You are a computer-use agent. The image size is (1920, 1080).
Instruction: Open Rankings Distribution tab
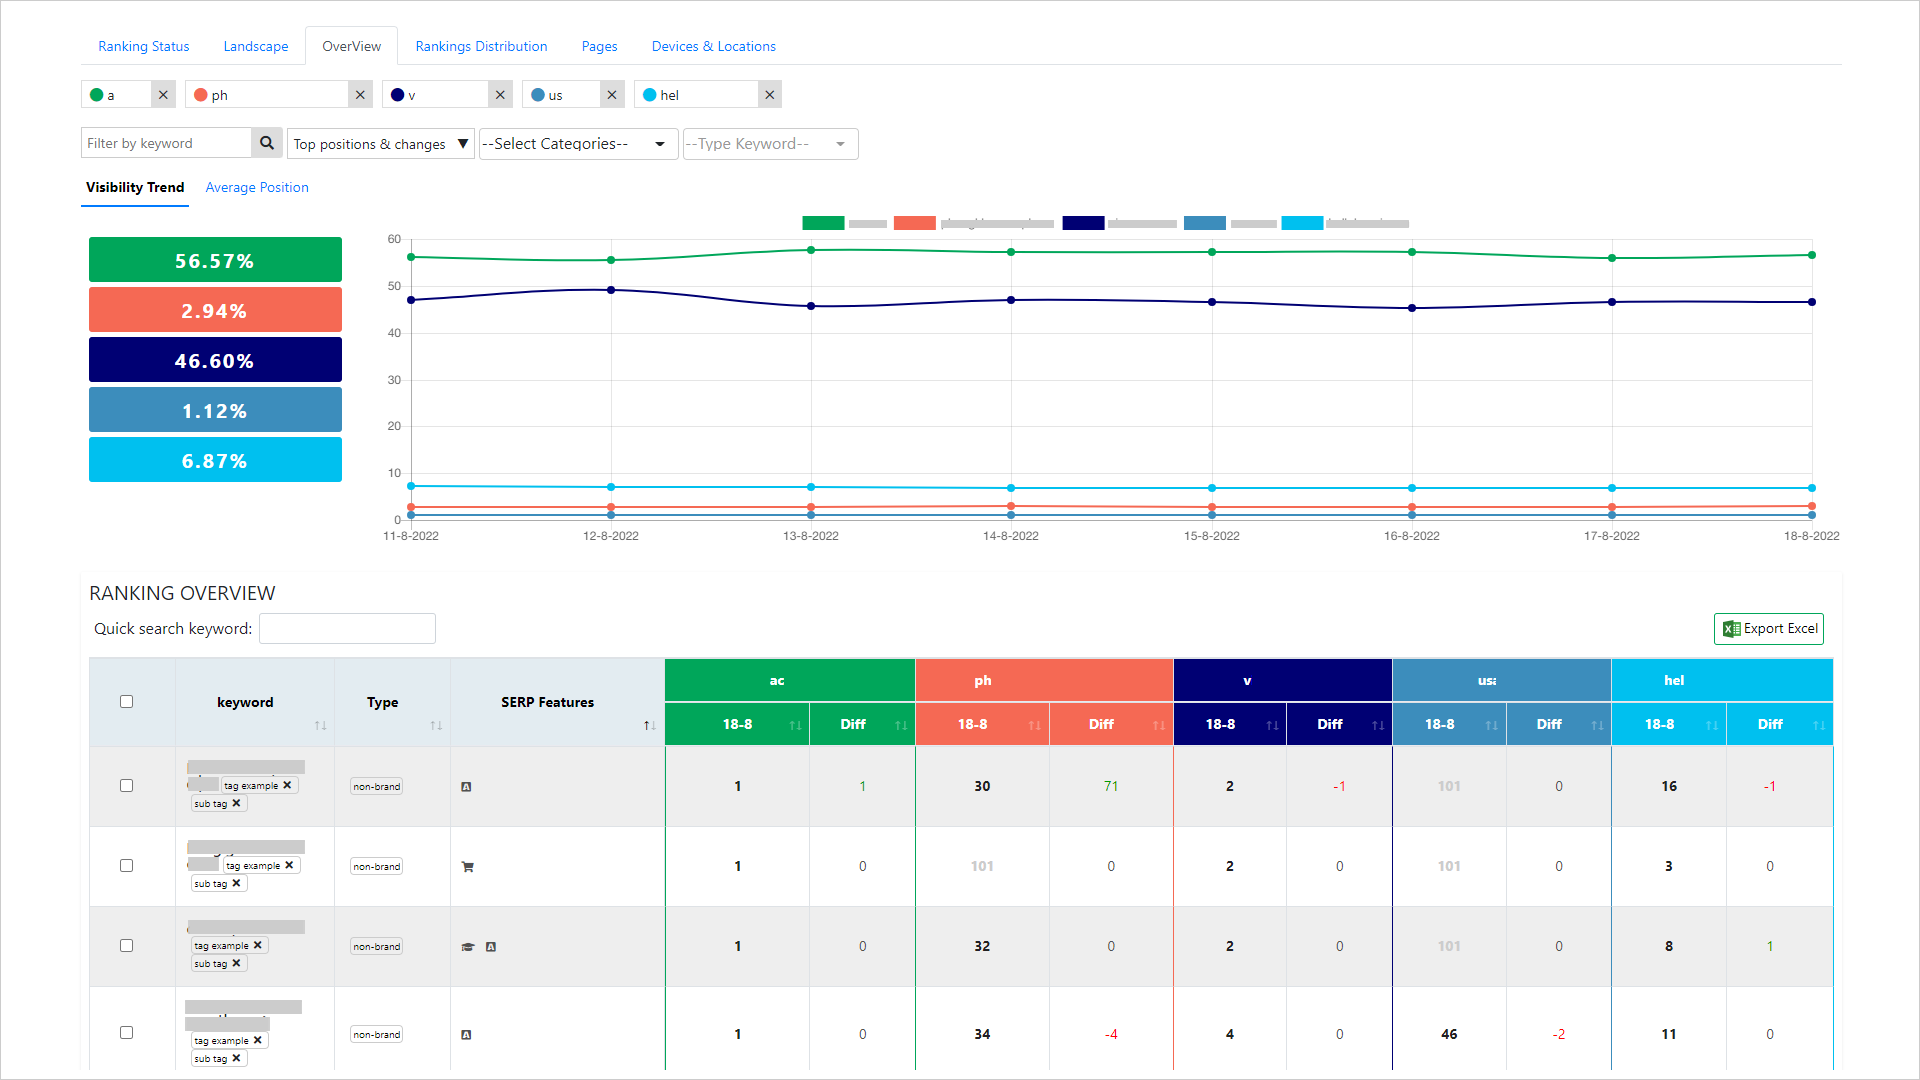click(x=481, y=46)
